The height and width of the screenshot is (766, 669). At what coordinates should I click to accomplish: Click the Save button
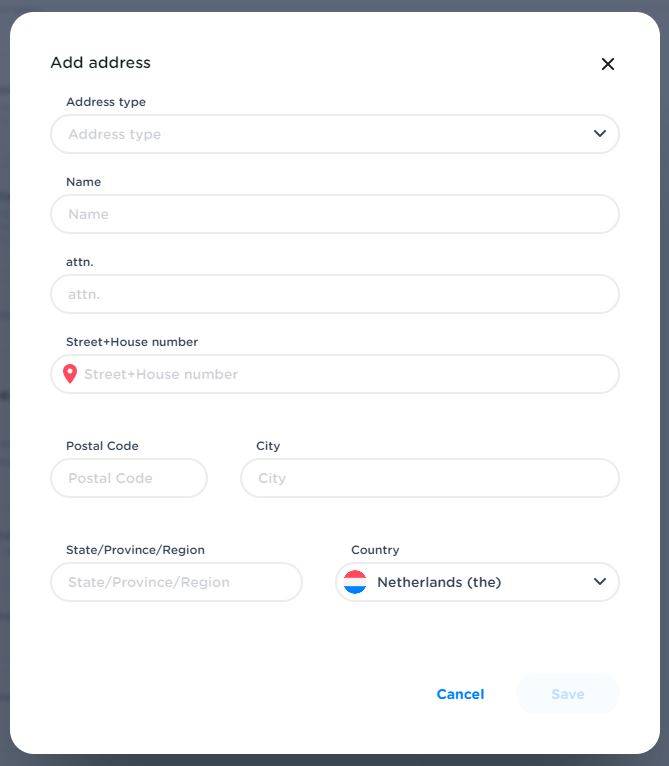coord(567,694)
